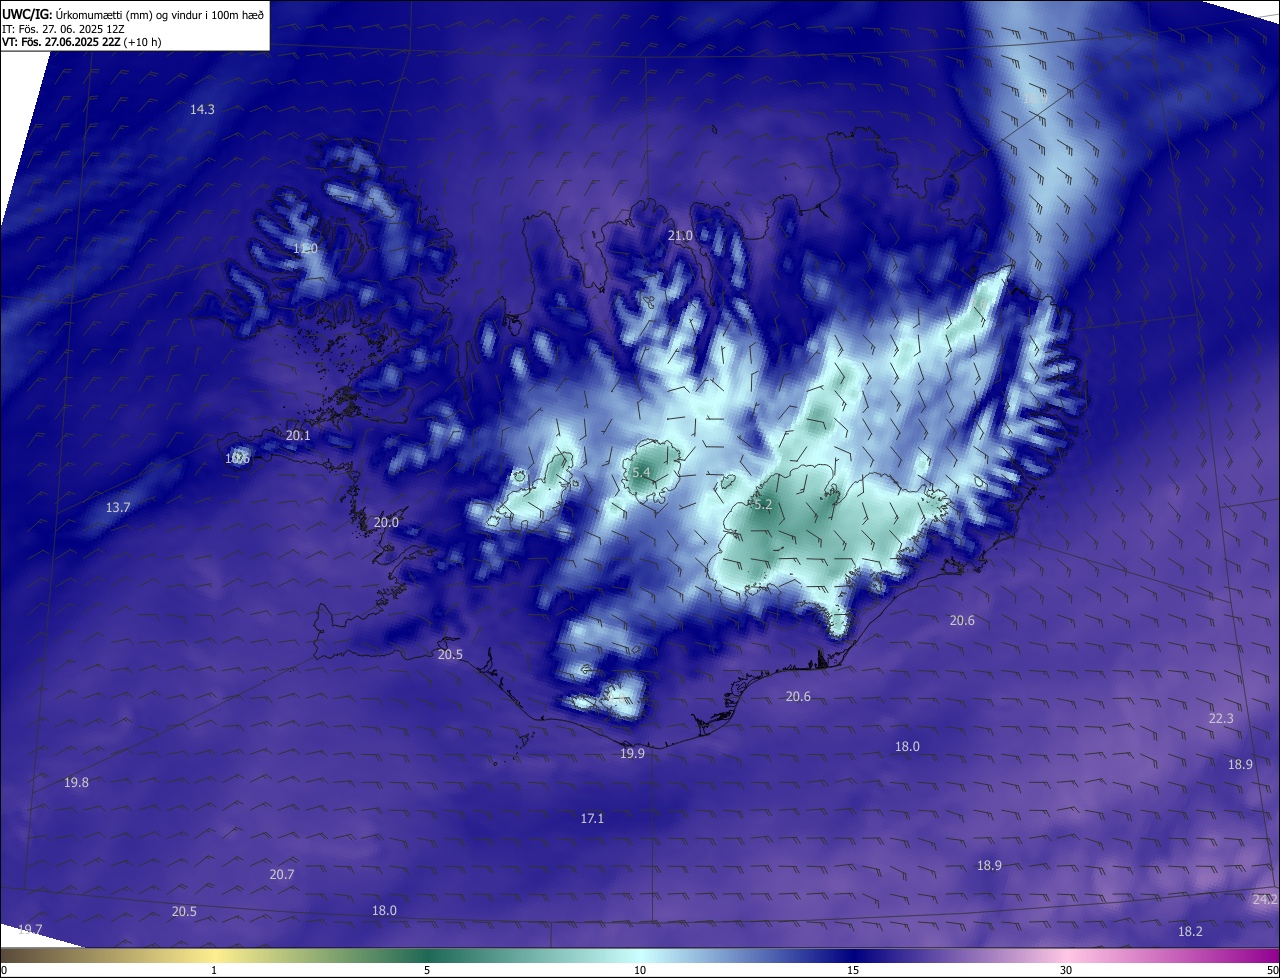Click the color scale tick label 1

pos(214,970)
